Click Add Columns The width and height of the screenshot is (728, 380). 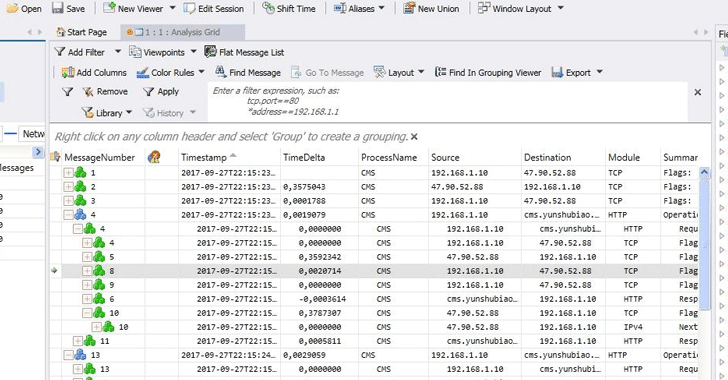[94, 72]
